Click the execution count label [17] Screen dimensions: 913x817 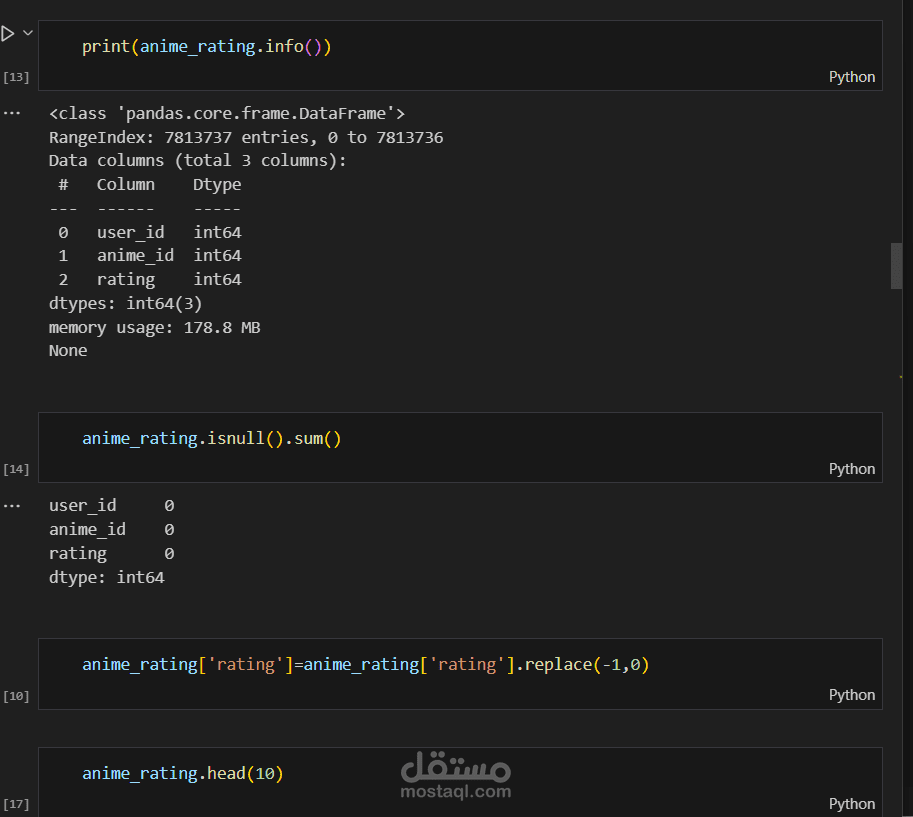click(x=16, y=804)
